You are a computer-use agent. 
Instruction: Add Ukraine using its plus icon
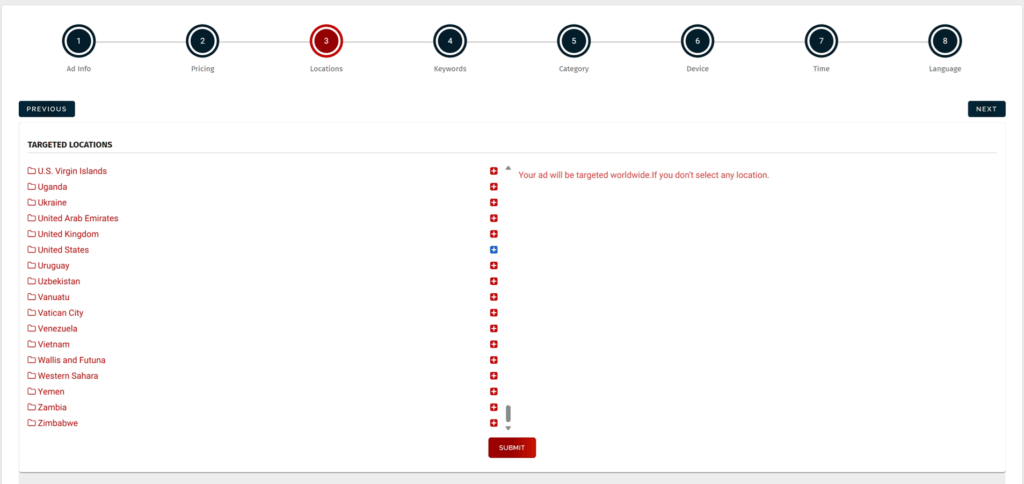pyautogui.click(x=493, y=203)
